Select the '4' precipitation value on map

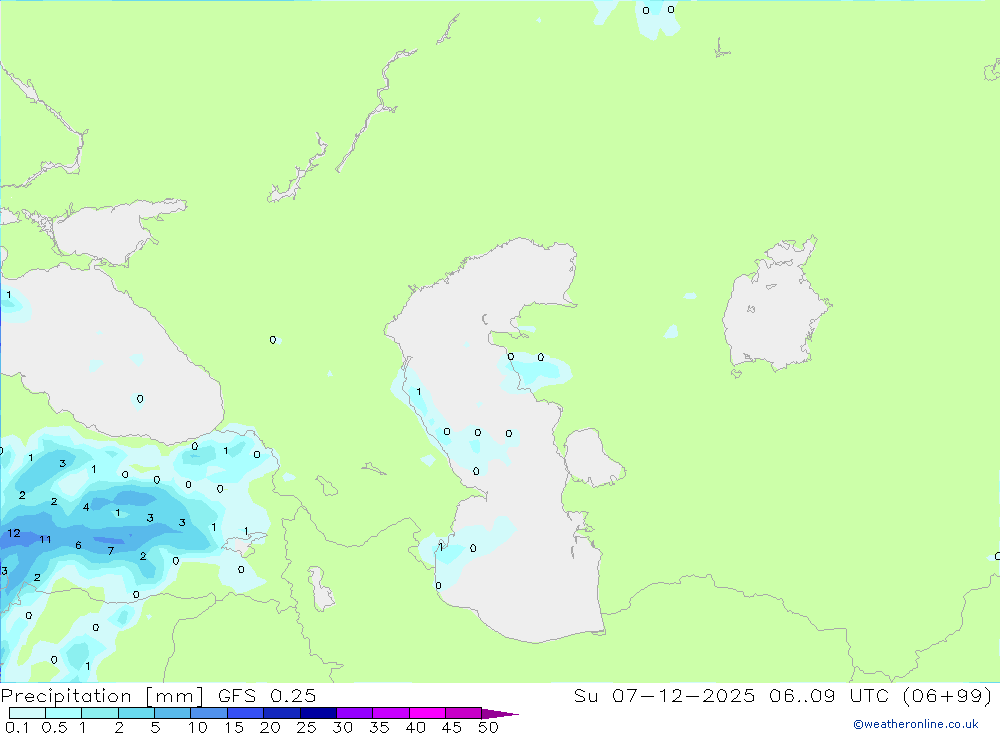[x=85, y=507]
